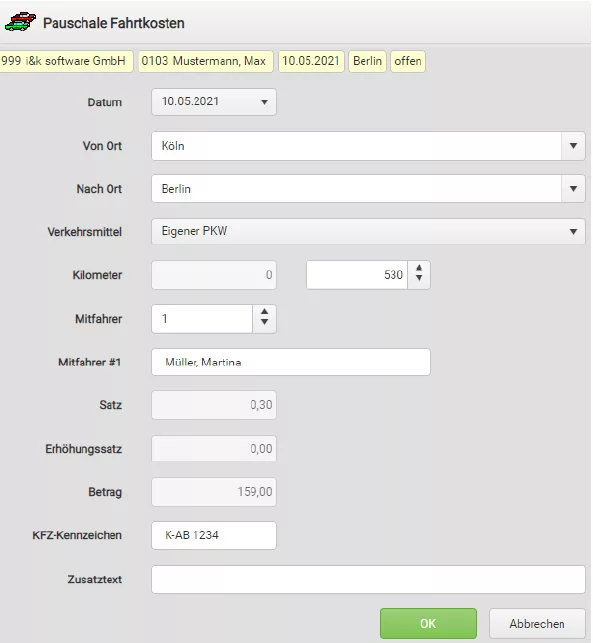Image resolution: width=593 pixels, height=643 pixels.
Task: Select the 999 i&k software GmbH tag
Action: (66, 61)
